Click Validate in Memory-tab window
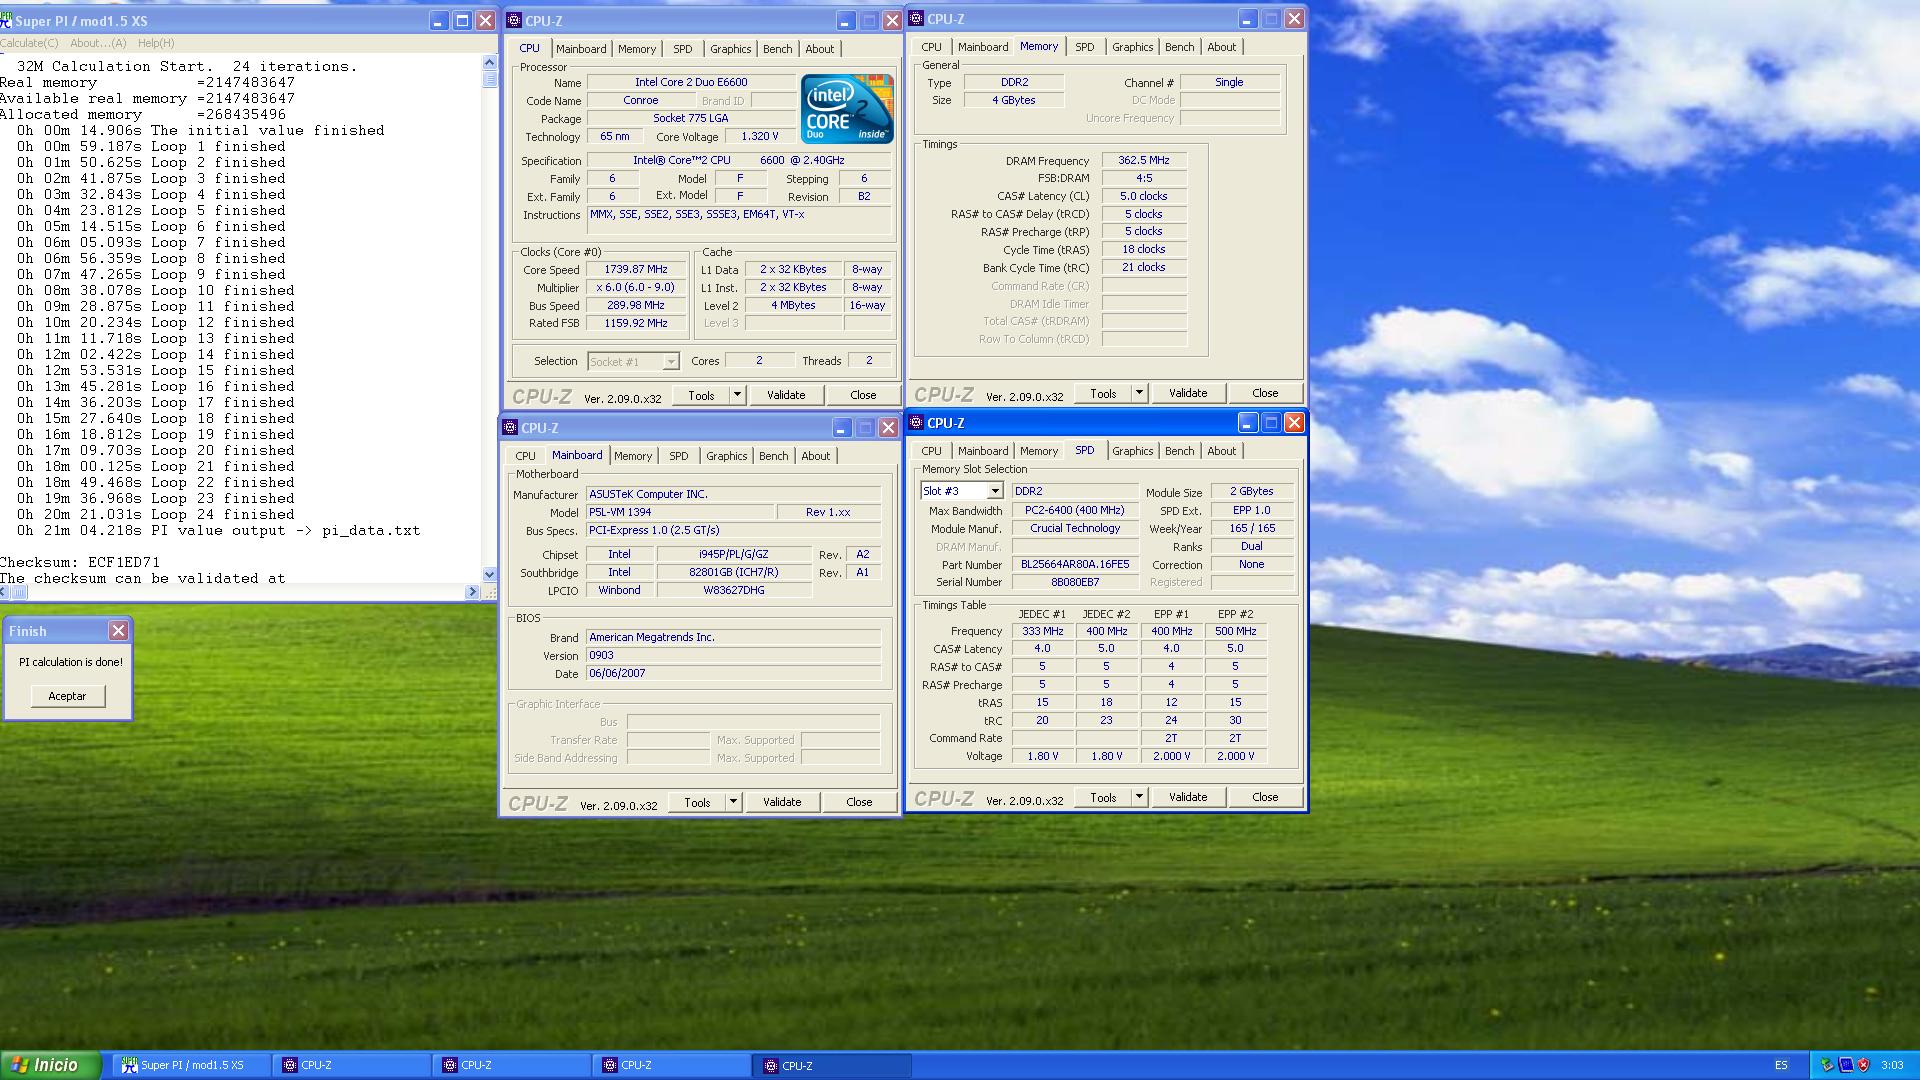 (x=1188, y=393)
